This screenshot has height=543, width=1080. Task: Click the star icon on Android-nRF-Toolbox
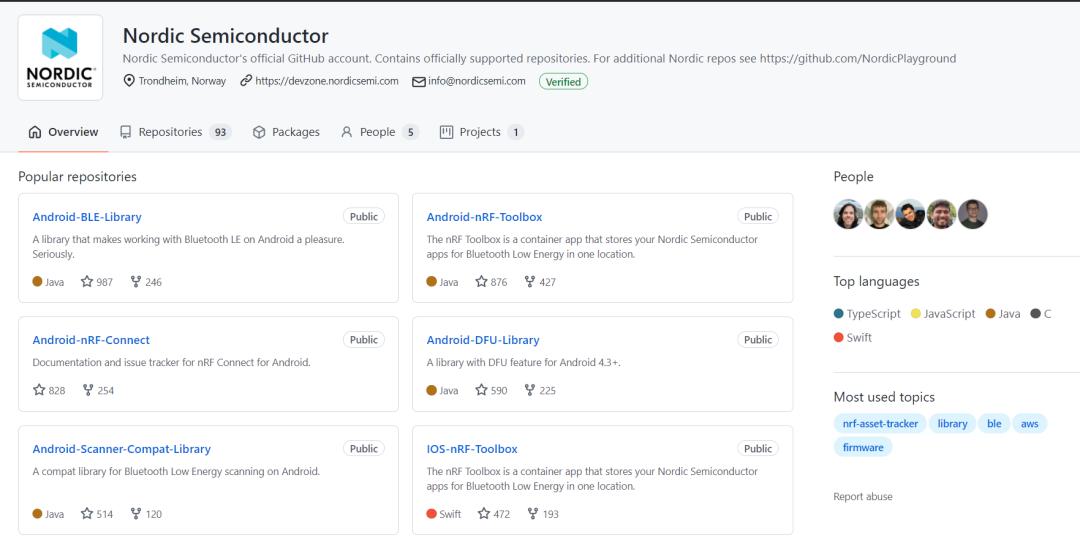pos(481,282)
